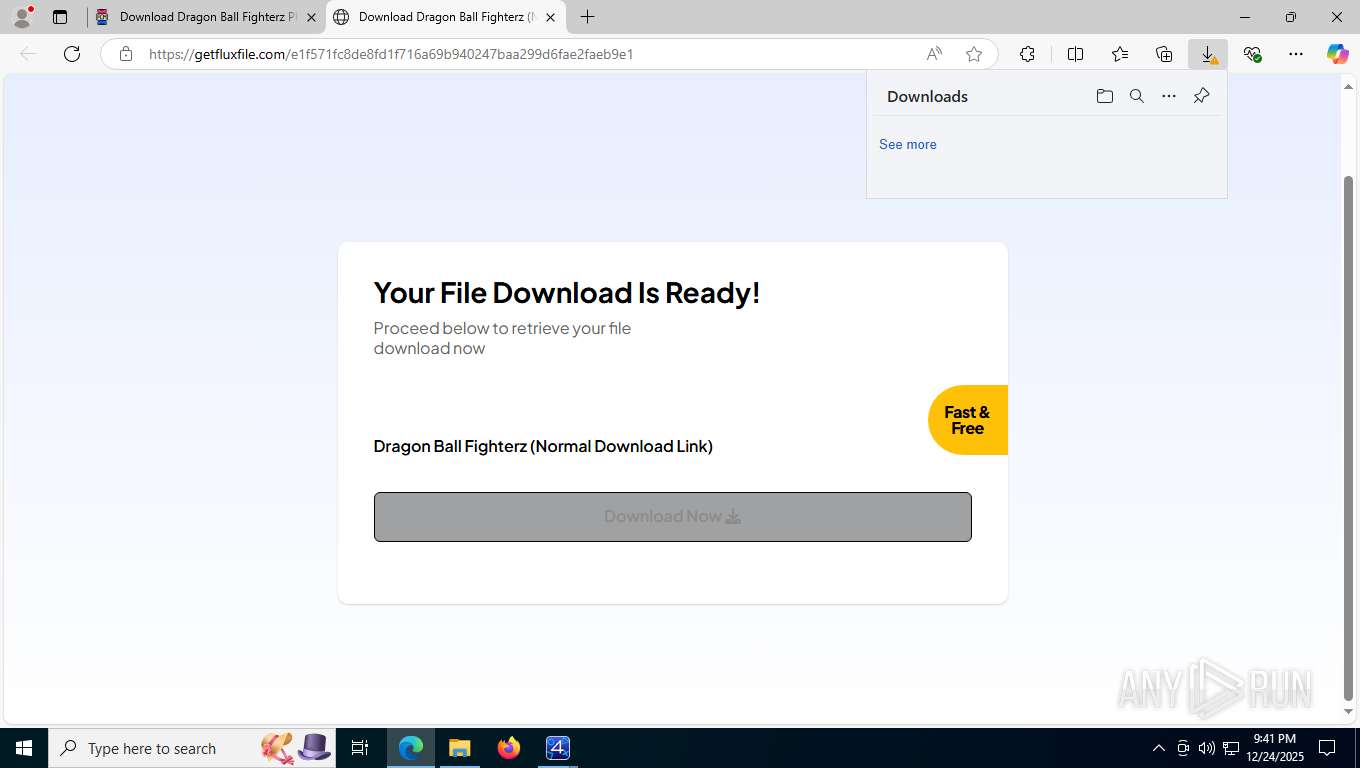This screenshot has height=768, width=1360.
Task: Open the clock showing 9:41 PM
Action: (x=1275, y=748)
